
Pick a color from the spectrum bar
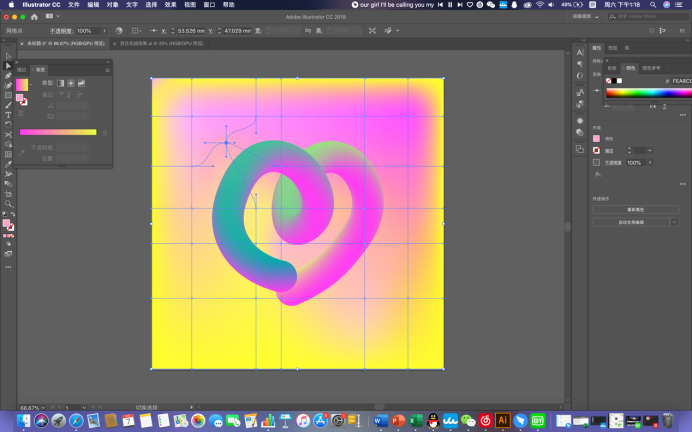(649, 93)
